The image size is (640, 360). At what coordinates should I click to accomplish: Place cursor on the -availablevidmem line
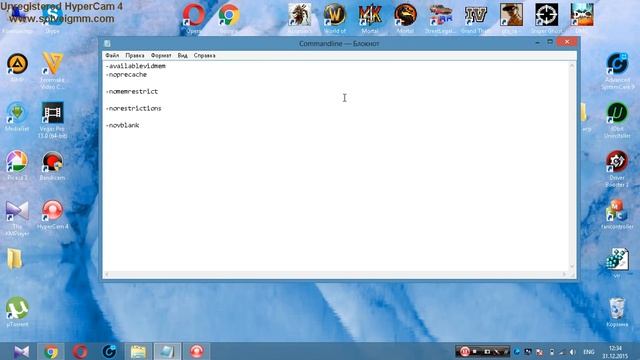pos(136,66)
